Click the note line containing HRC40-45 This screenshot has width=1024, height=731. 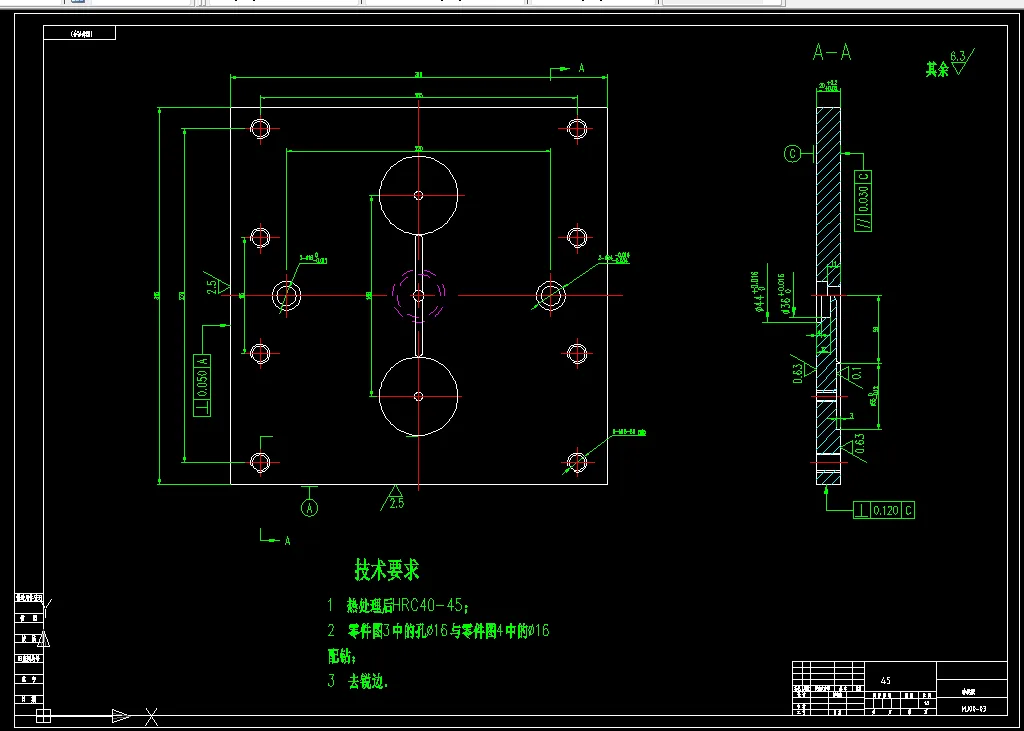click(x=398, y=606)
